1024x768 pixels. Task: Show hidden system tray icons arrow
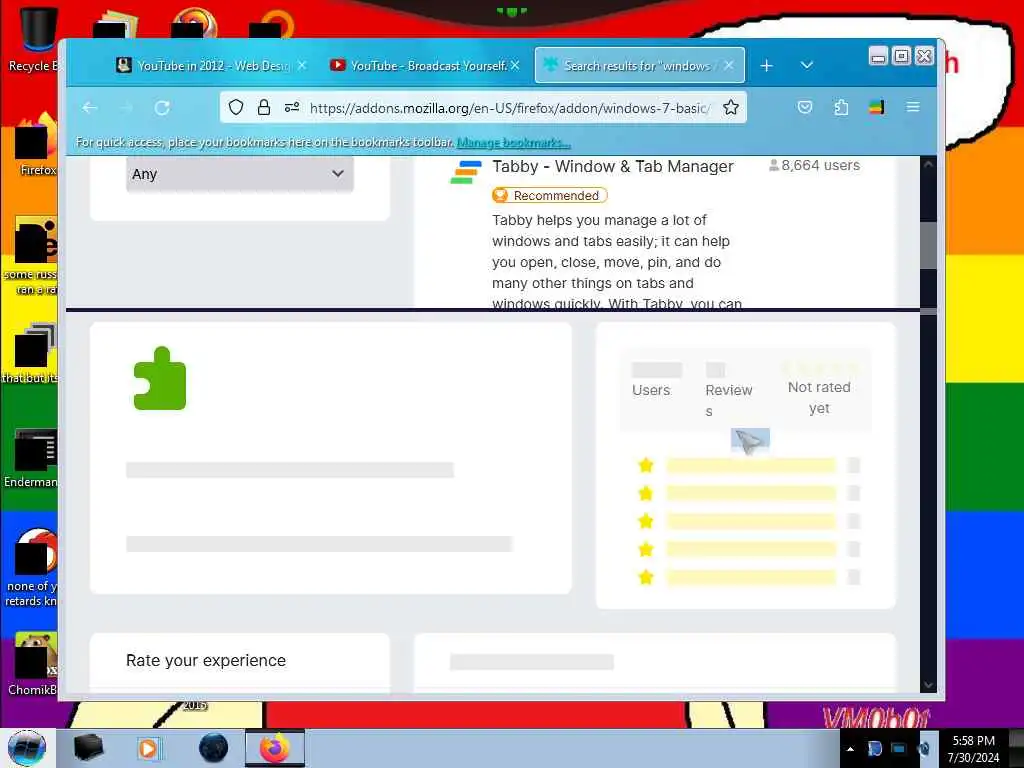point(850,749)
